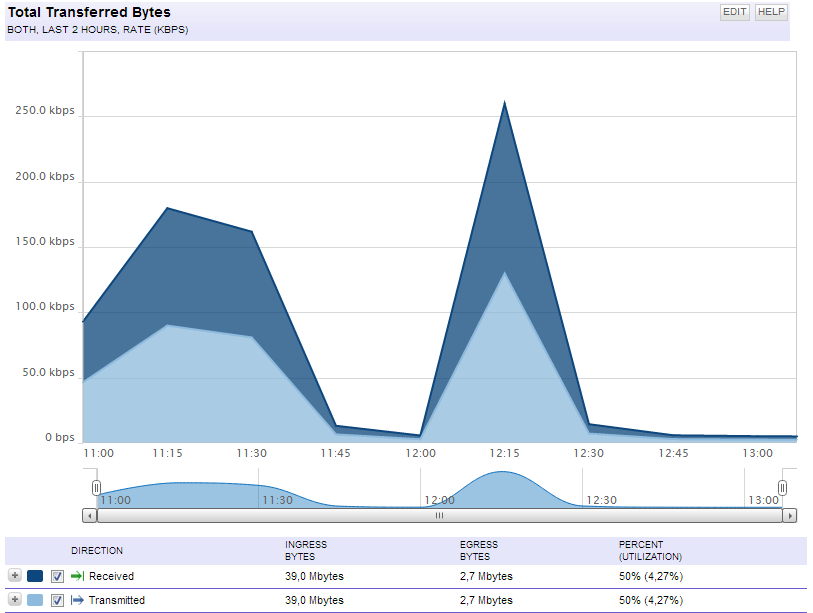This screenshot has height=613, width=813.
Task: Click the right scroll arrow of range bar
Action: point(789,516)
